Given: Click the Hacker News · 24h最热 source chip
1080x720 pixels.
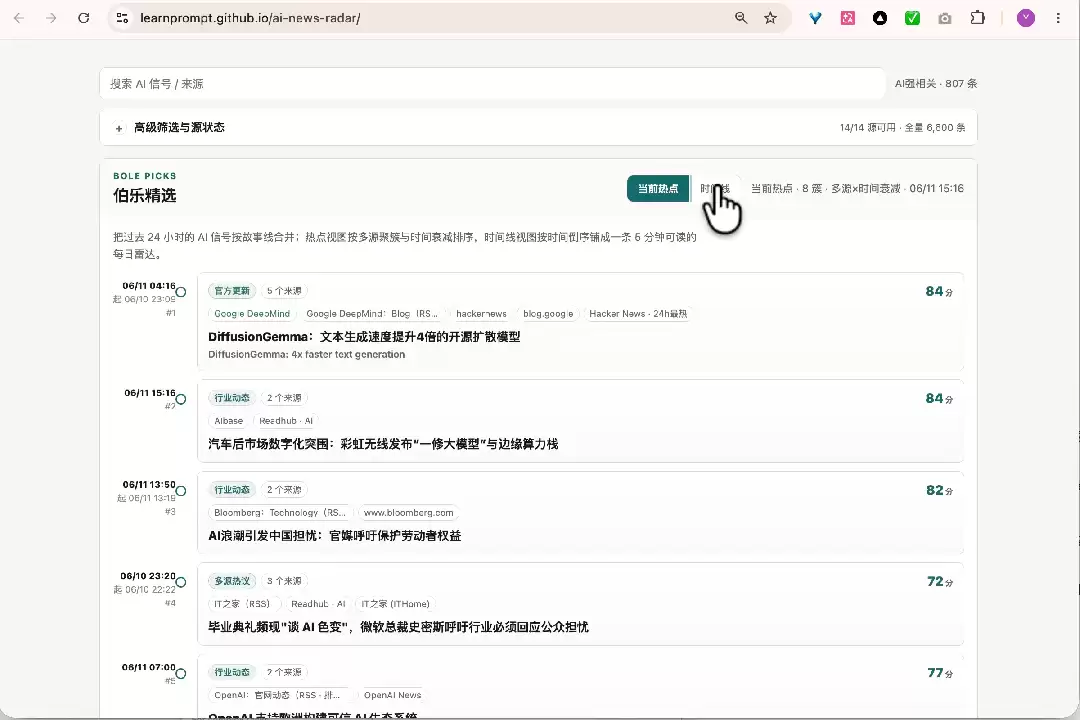Looking at the screenshot, I should point(638,313).
